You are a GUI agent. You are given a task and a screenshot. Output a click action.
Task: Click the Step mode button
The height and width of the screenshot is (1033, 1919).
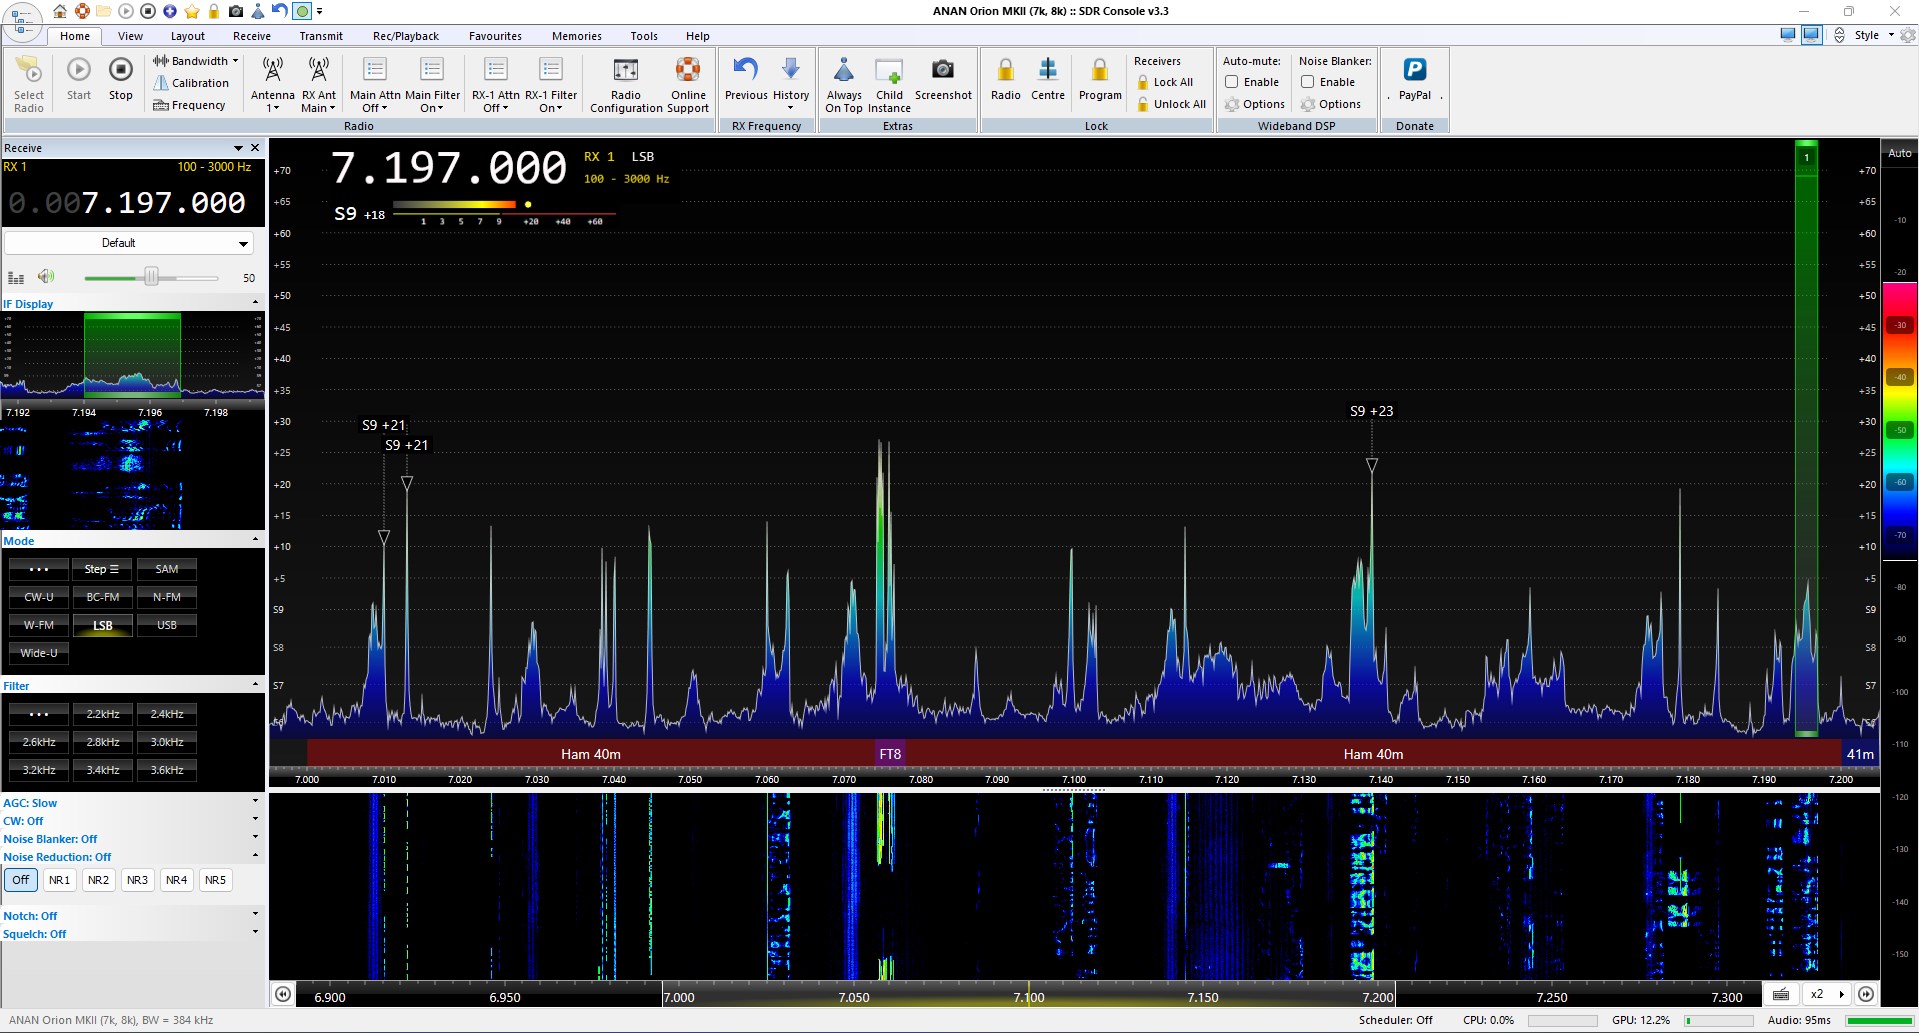103,569
